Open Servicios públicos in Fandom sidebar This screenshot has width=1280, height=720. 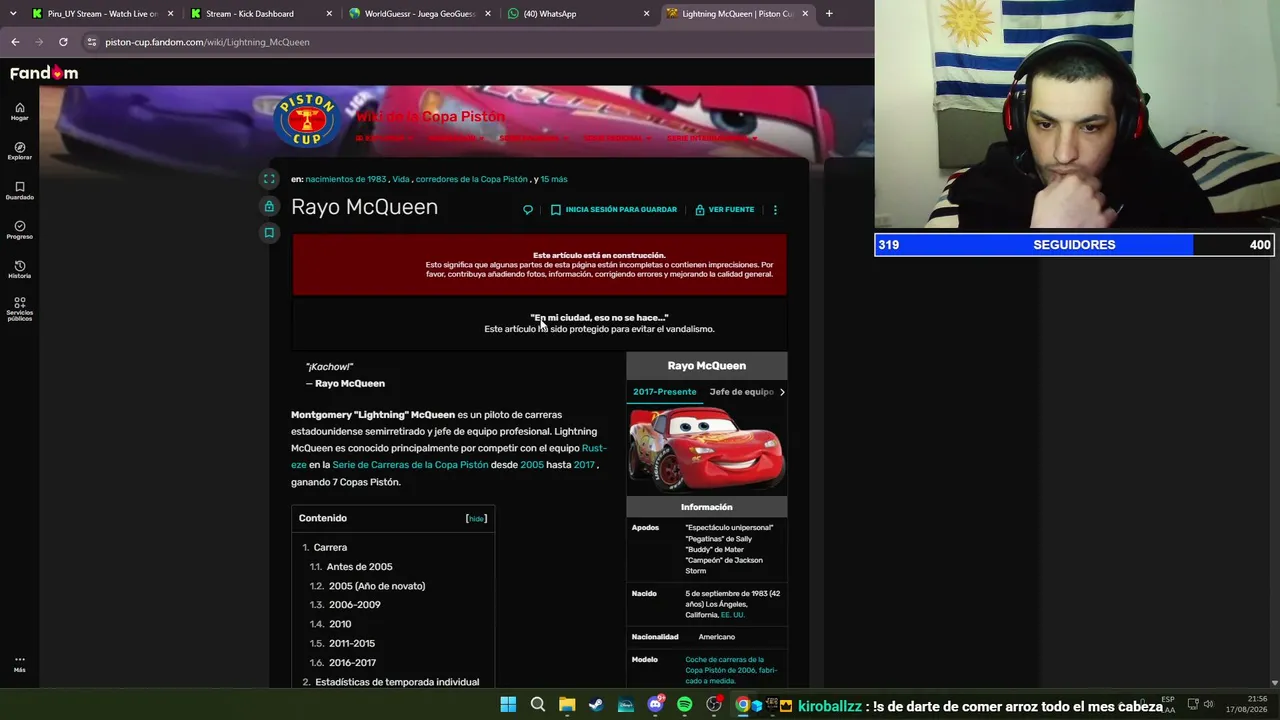click(19, 309)
